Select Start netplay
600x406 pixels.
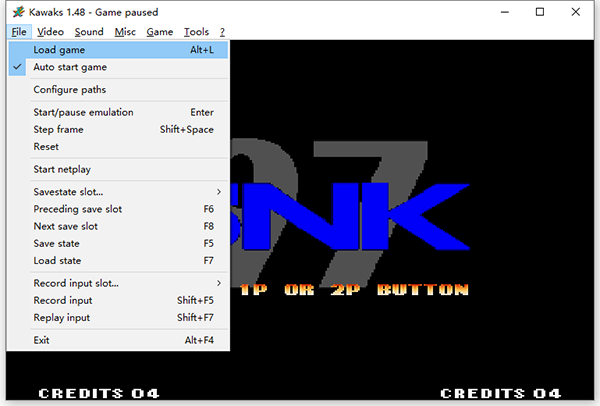pyautogui.click(x=118, y=169)
